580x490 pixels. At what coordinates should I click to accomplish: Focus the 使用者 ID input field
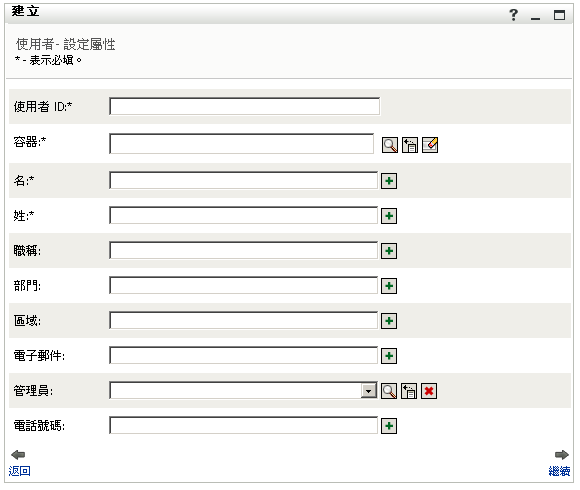[245, 107]
